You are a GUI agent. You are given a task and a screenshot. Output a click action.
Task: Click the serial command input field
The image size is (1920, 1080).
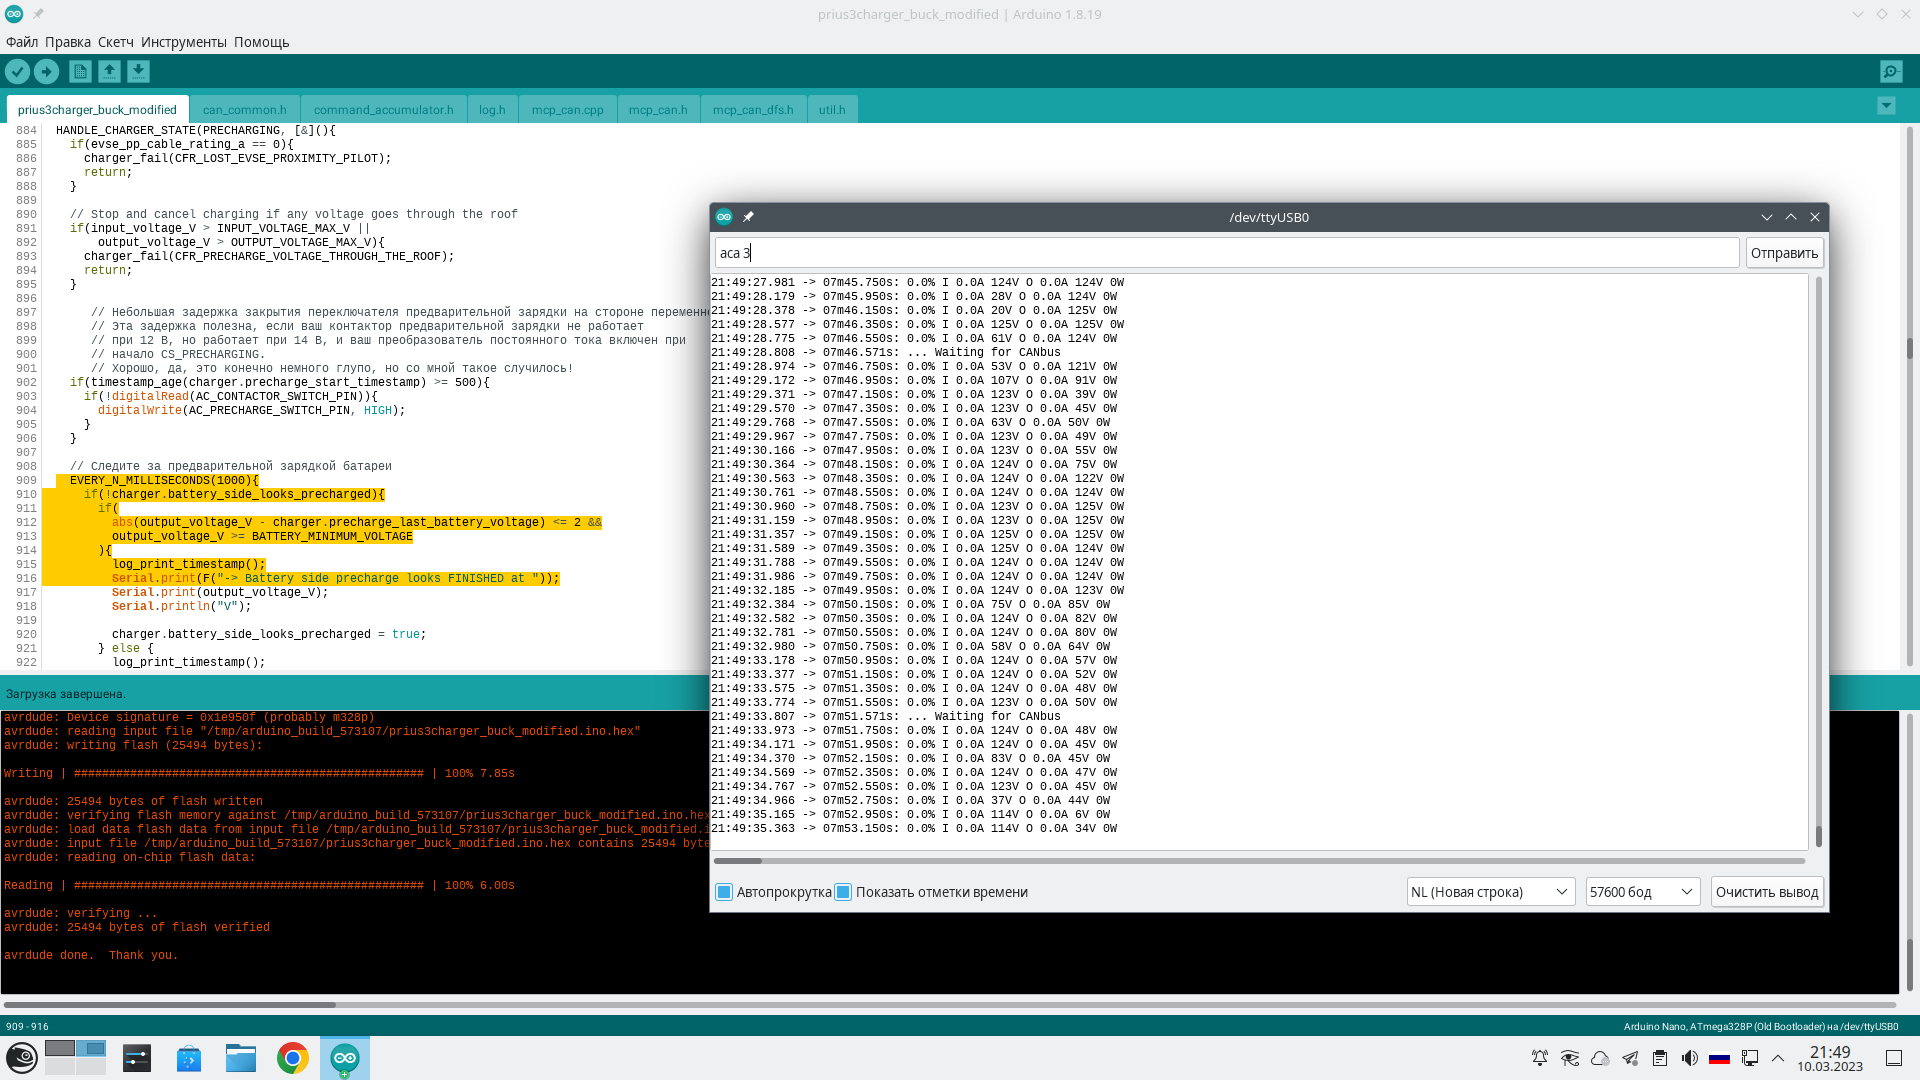1226,253
